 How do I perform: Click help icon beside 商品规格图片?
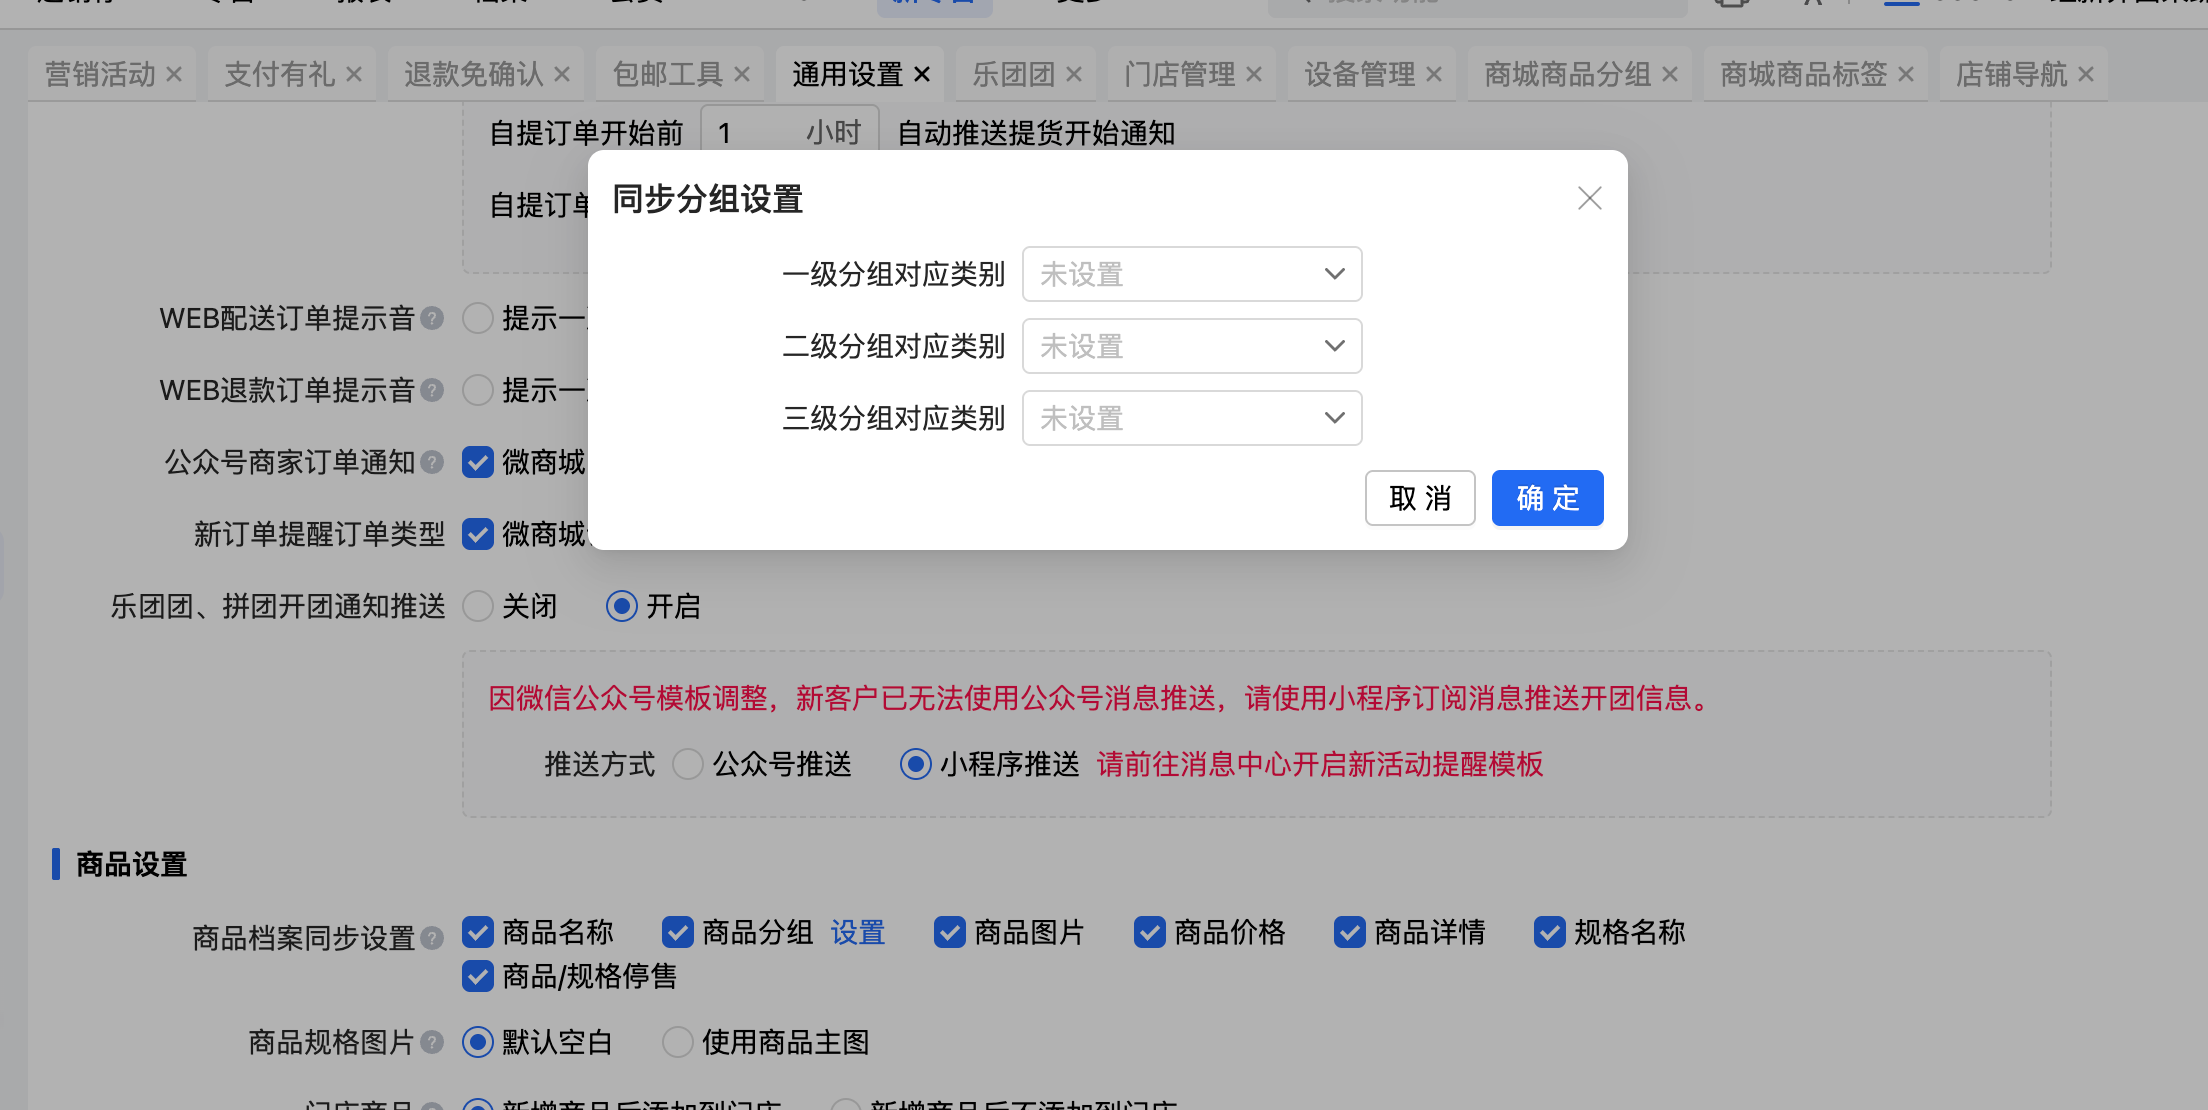[x=432, y=1042]
